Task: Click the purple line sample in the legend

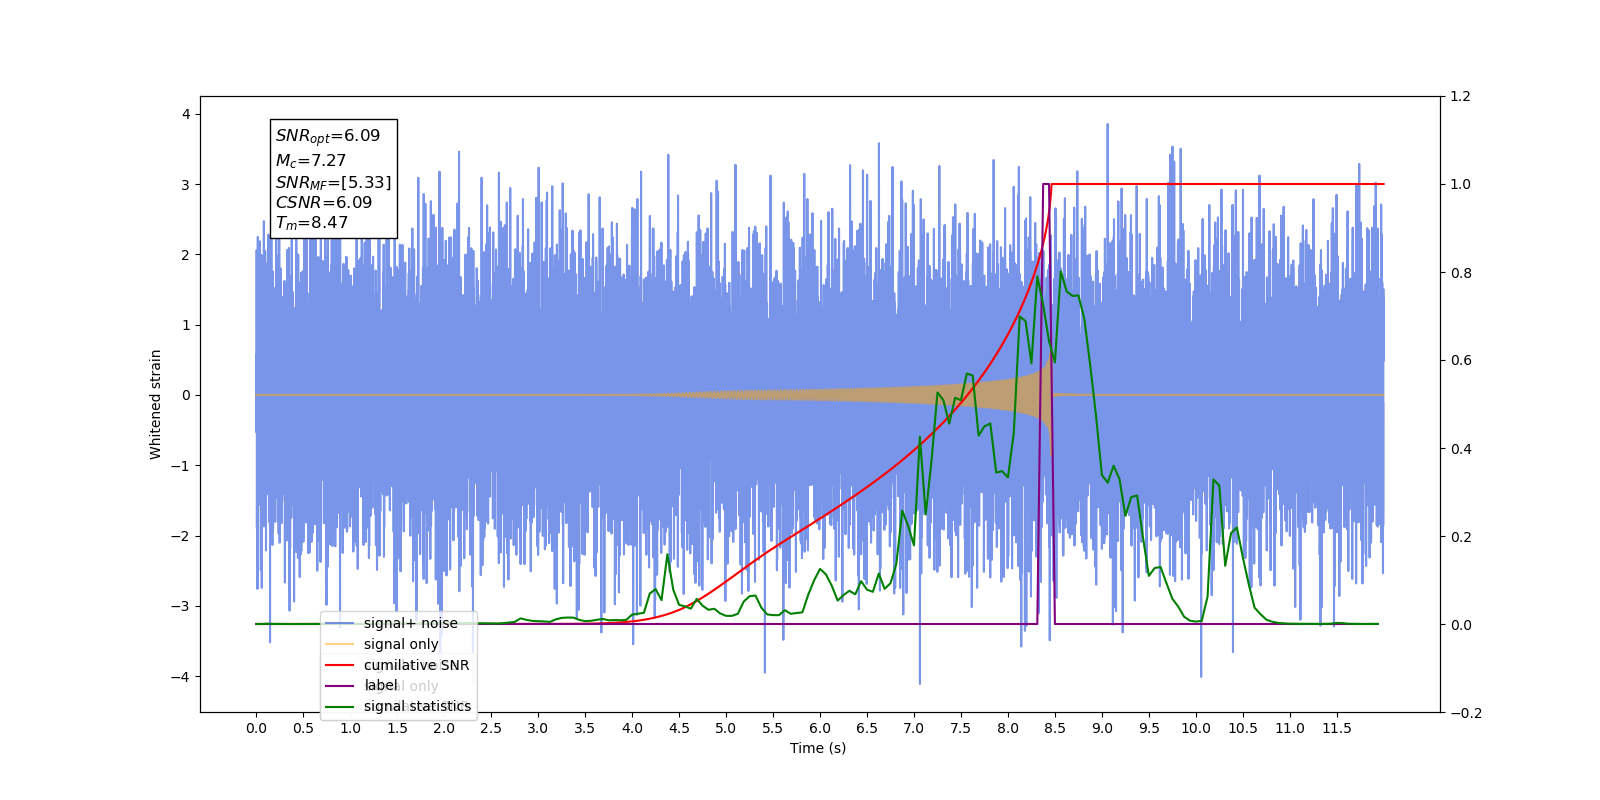Action: coord(340,685)
